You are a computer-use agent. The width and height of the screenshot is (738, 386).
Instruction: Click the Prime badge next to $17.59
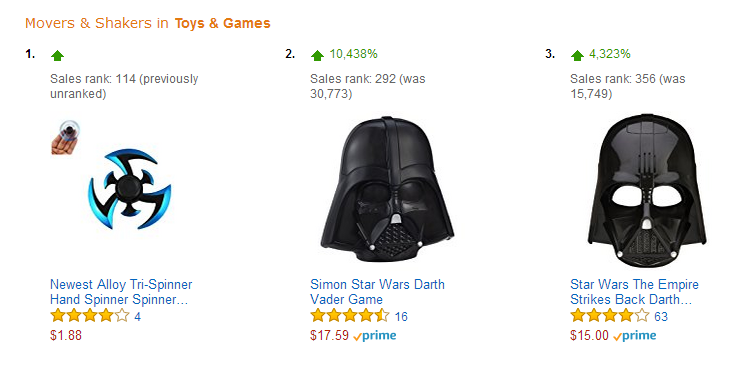tap(375, 336)
